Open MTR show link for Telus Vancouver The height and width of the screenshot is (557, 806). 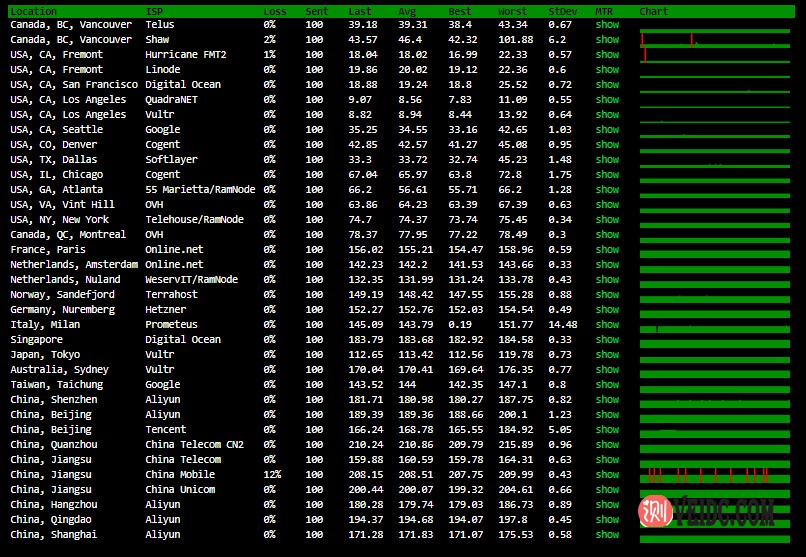pyautogui.click(x=607, y=24)
